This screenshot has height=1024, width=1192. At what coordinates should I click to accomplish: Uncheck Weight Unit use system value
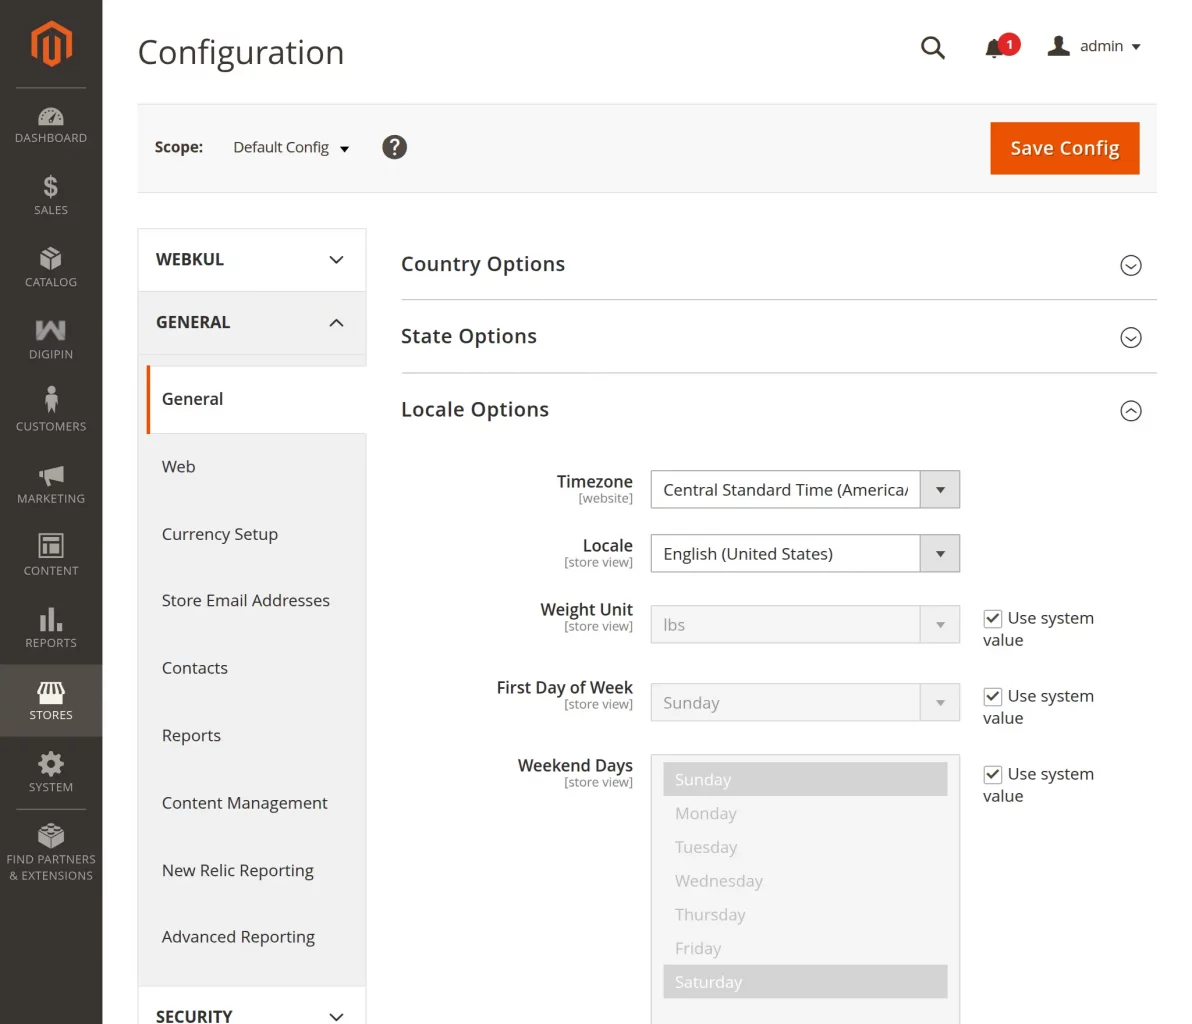tap(993, 619)
